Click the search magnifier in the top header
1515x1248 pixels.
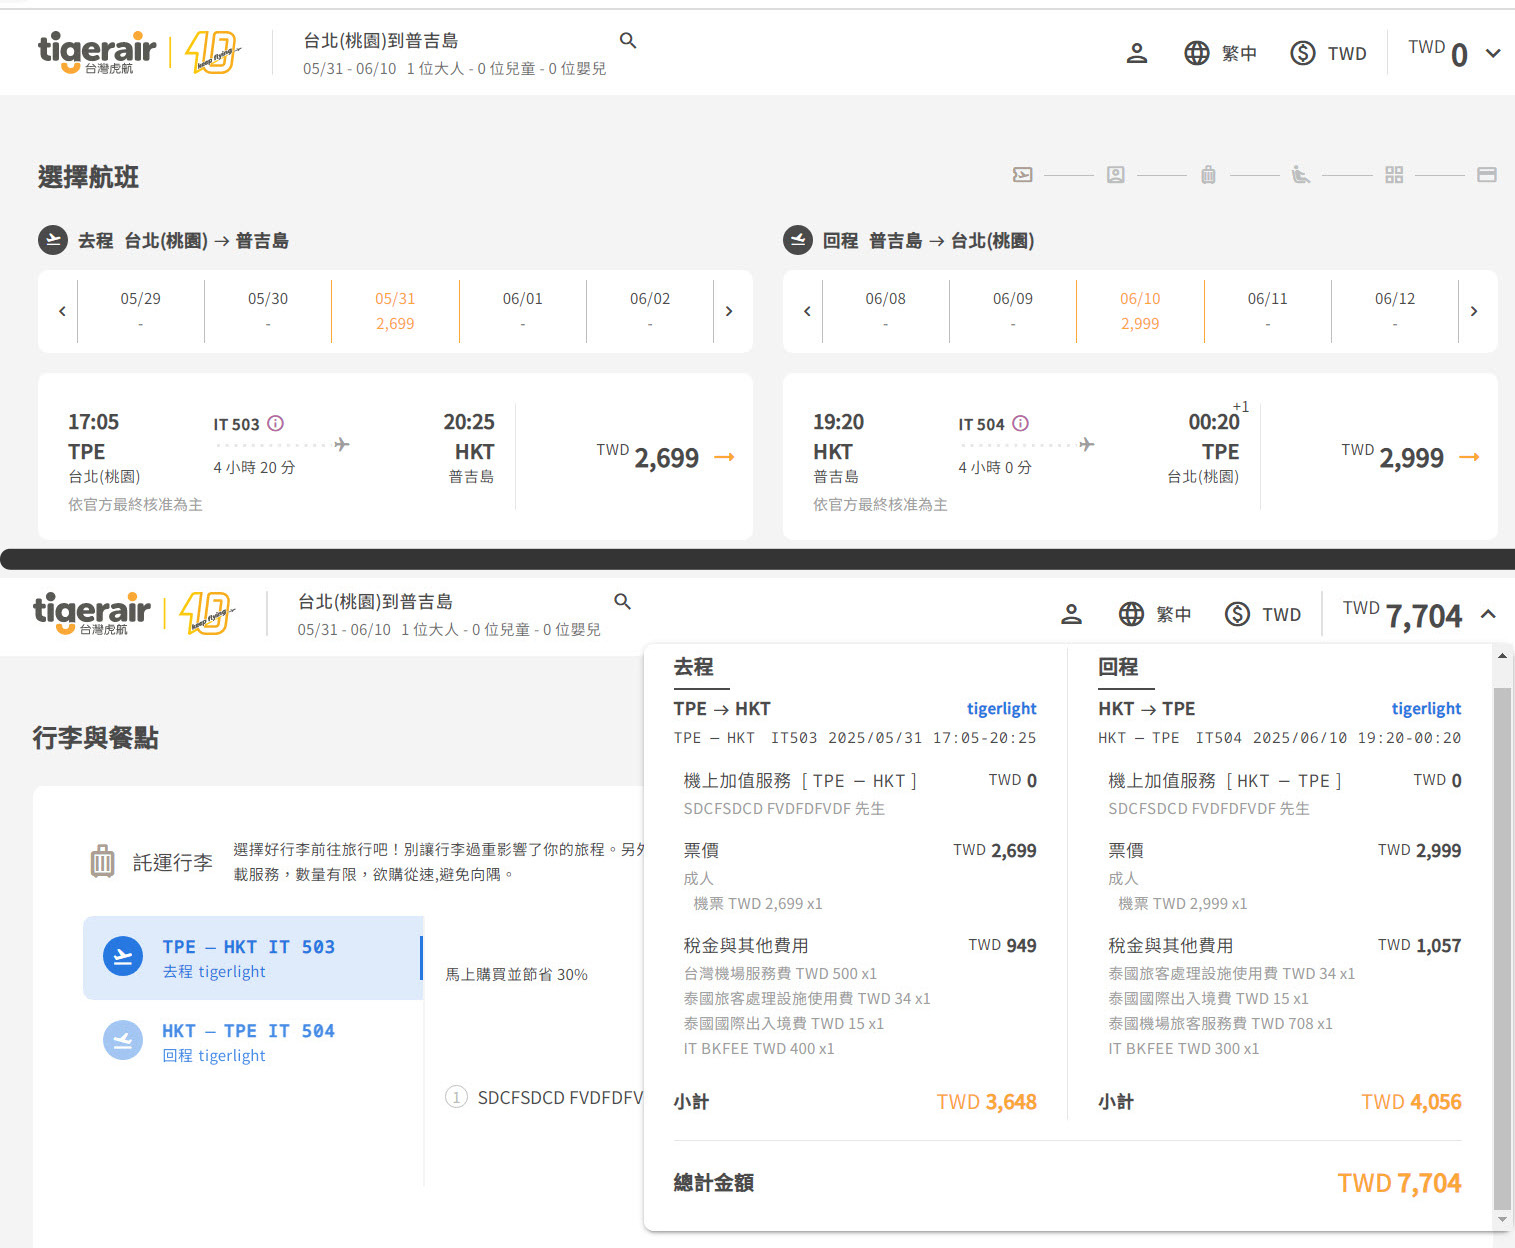[x=628, y=40]
